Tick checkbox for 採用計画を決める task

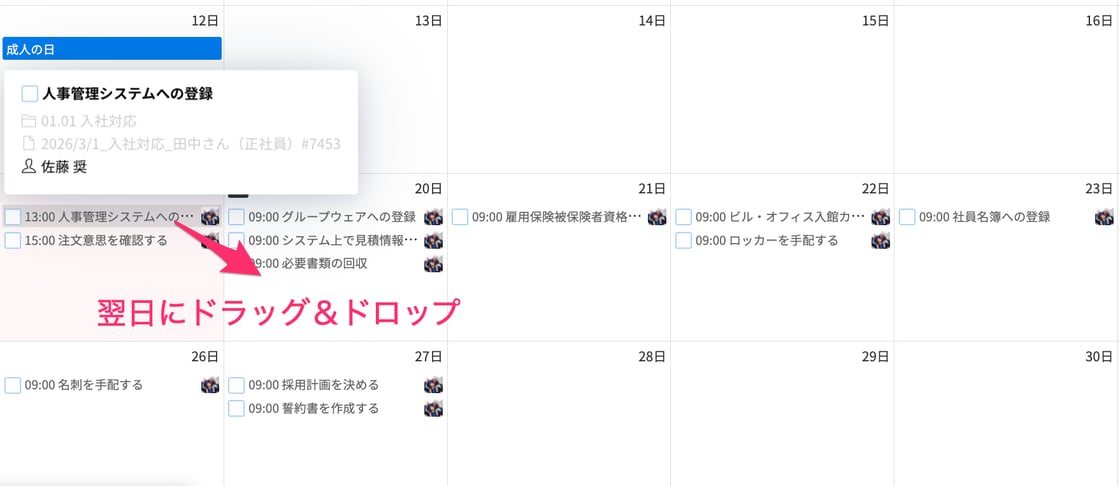click(x=236, y=385)
